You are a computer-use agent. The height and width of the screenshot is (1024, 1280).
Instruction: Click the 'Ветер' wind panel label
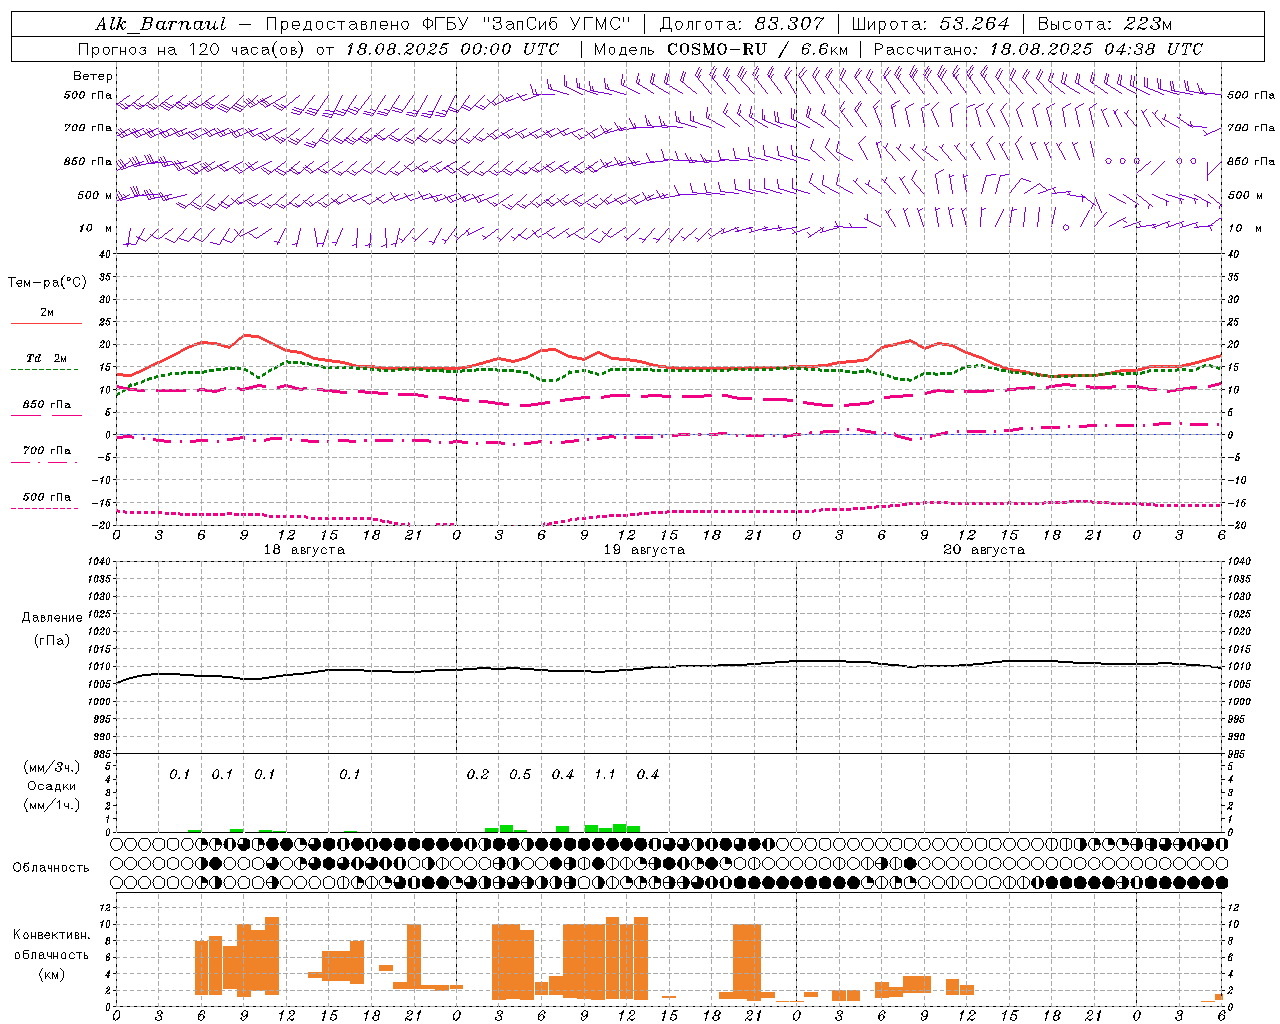click(x=93, y=76)
